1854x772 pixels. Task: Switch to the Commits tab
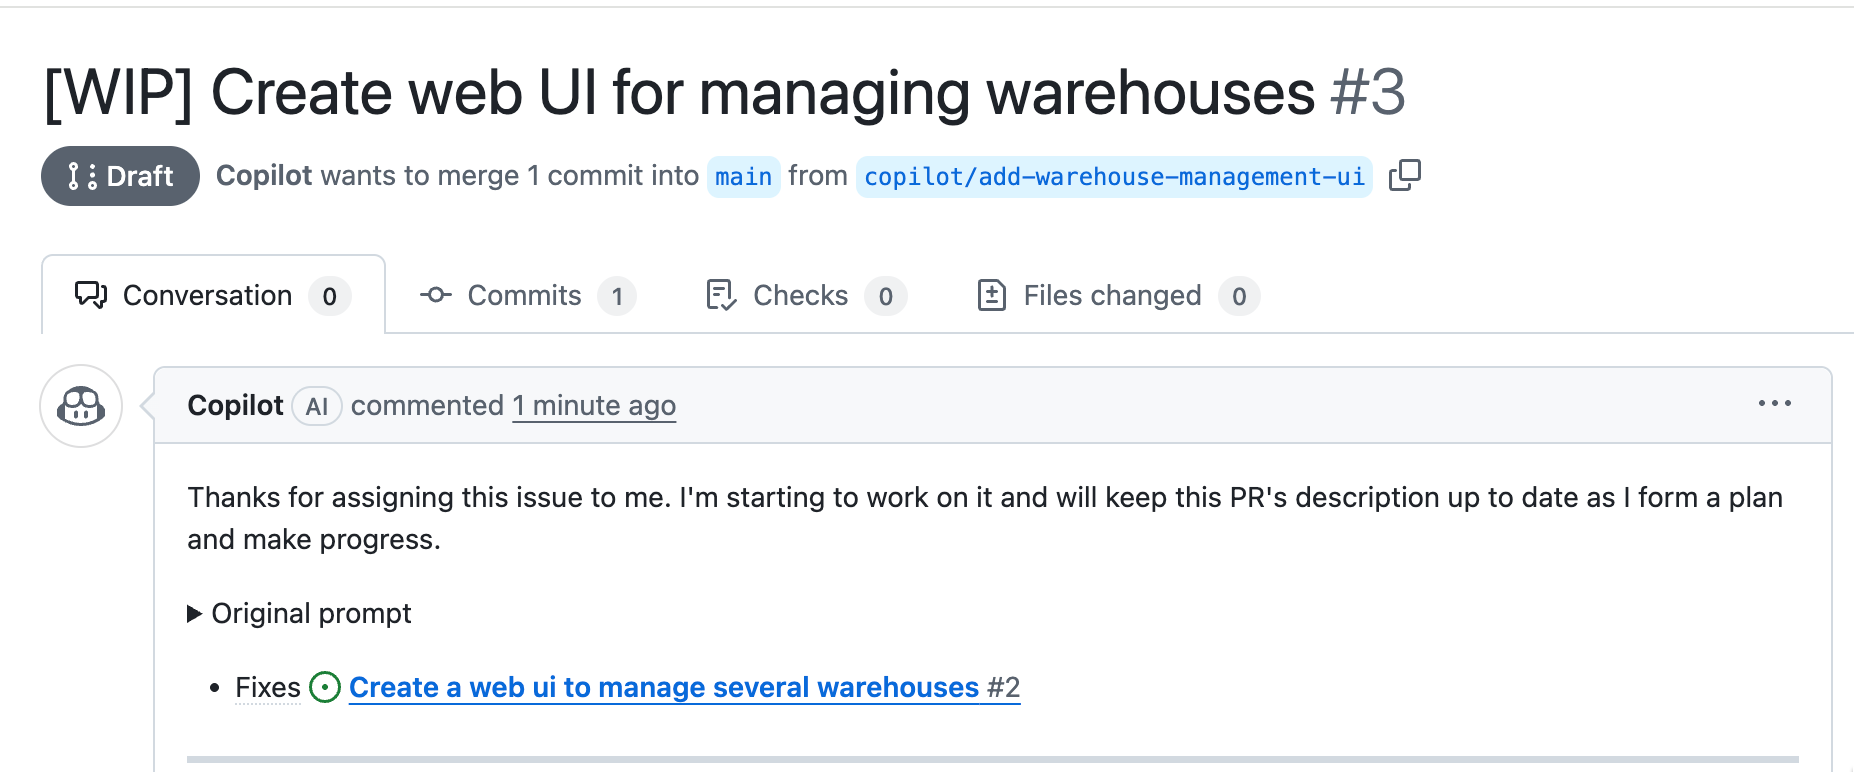(x=526, y=296)
